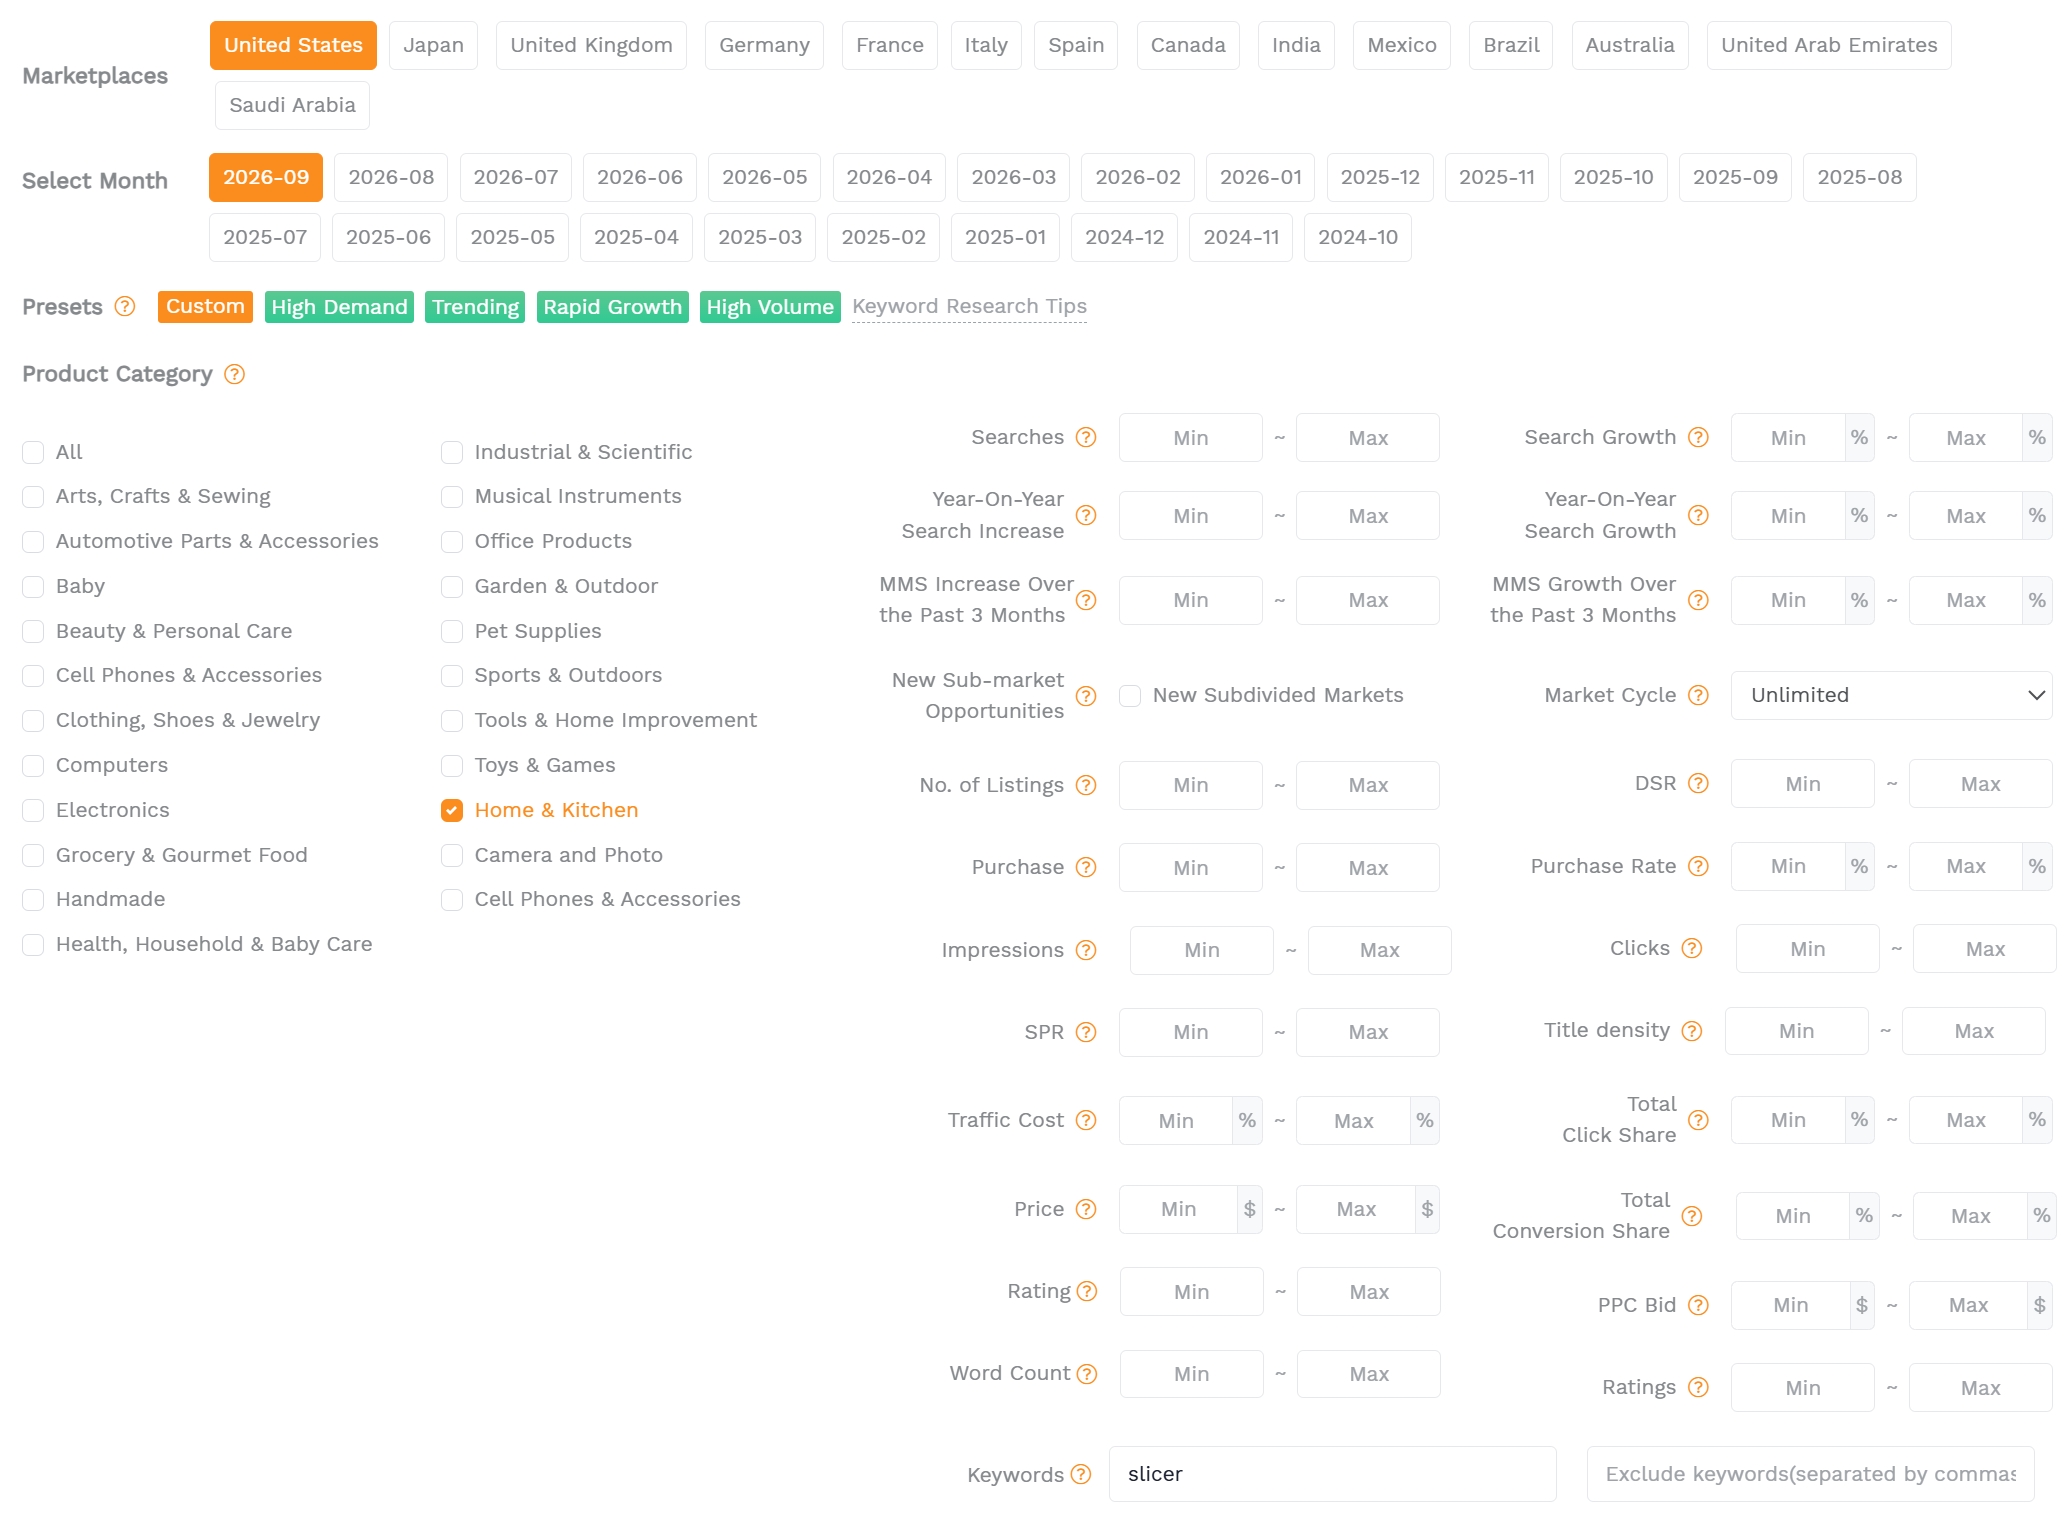Check the Pet Supplies category
Image resolution: width=2068 pixels, height=1514 pixels.
point(452,631)
